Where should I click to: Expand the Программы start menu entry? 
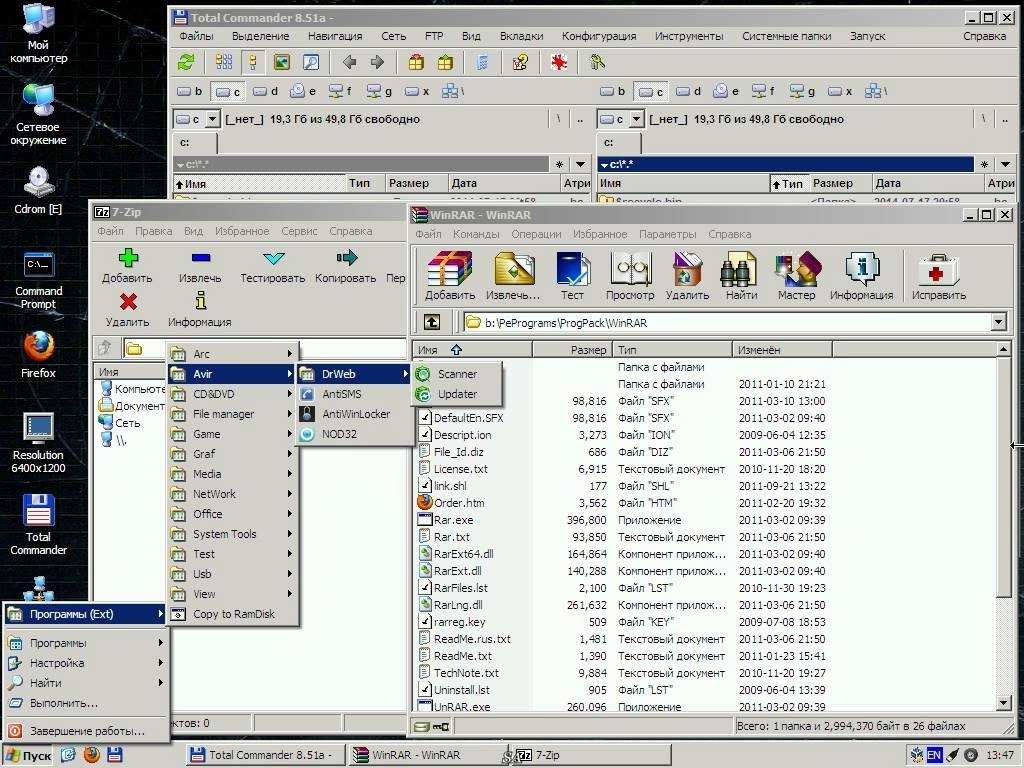[x=86, y=643]
